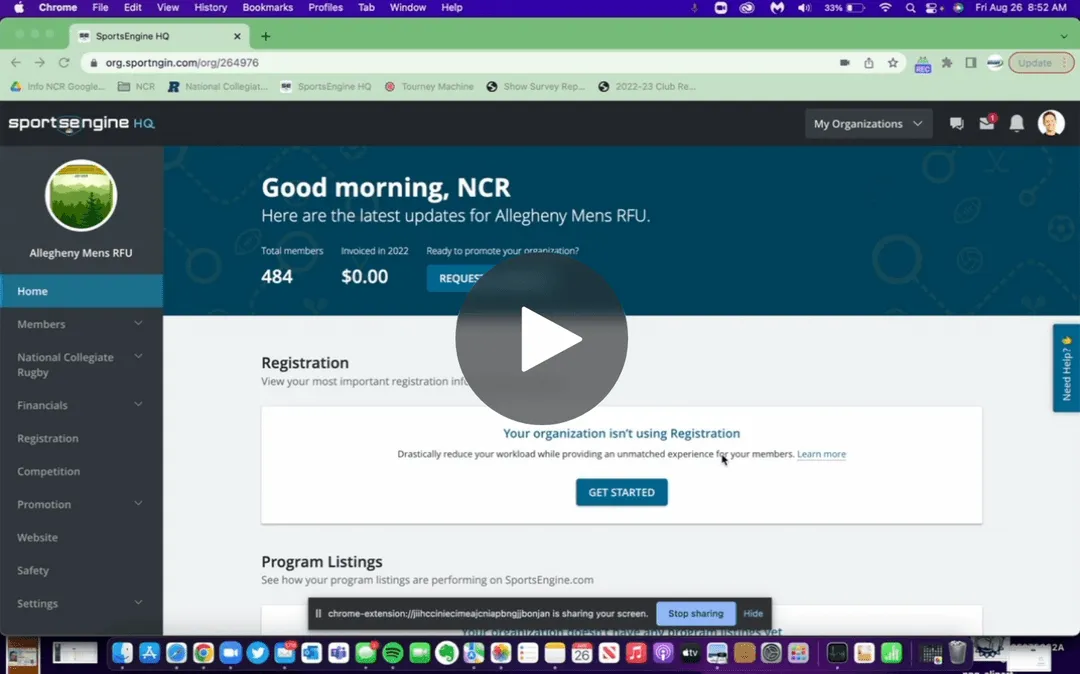Click the GET STARTED button
The image size is (1080, 674).
click(x=621, y=492)
